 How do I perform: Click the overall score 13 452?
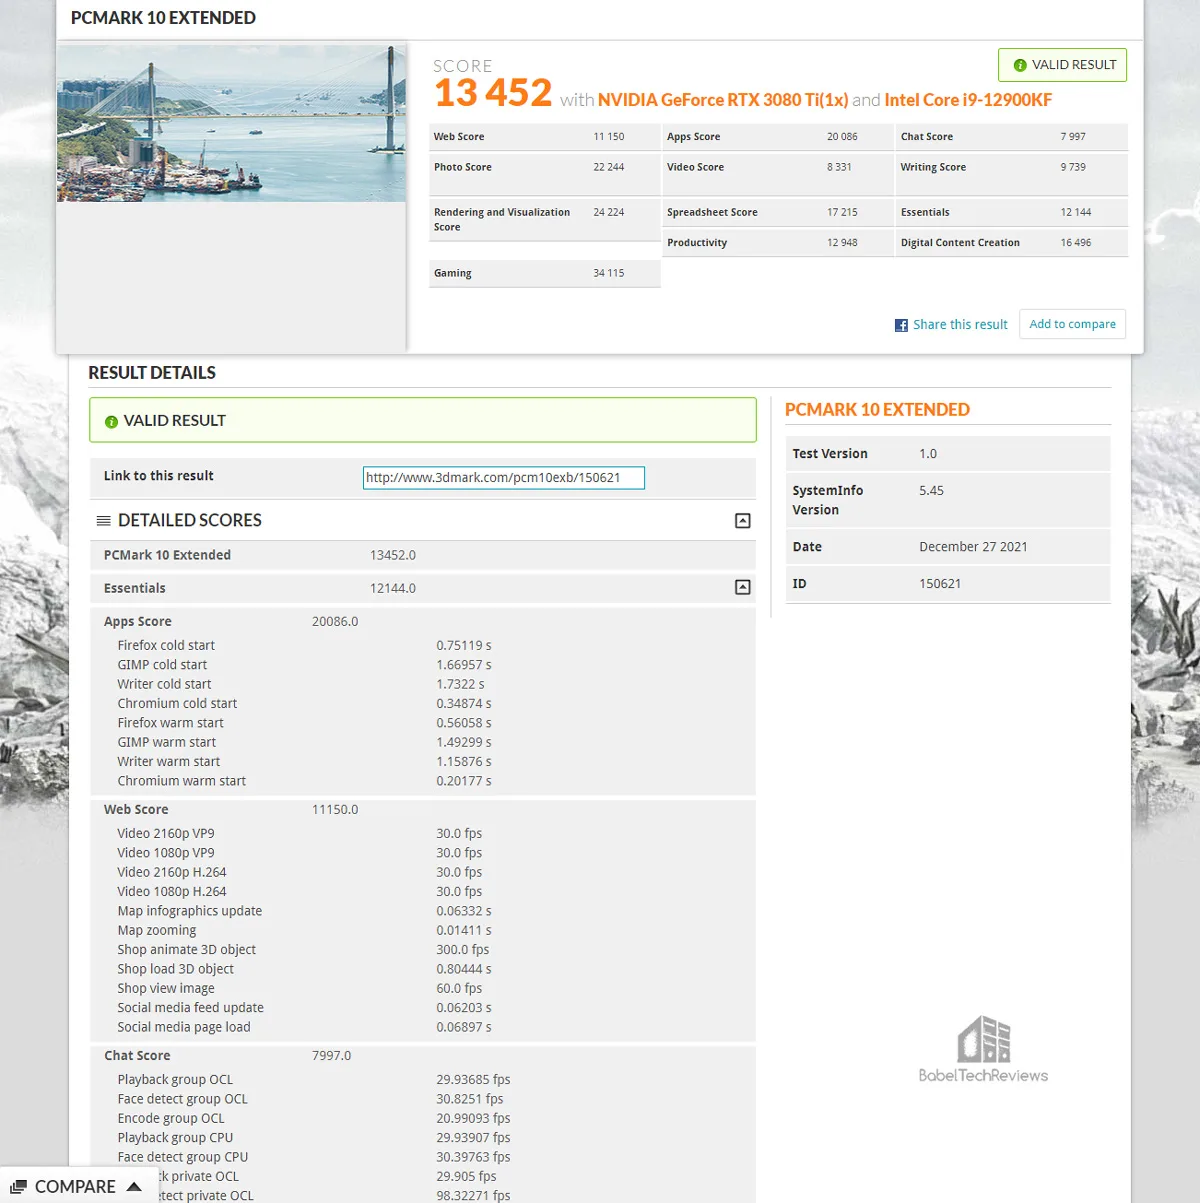(x=492, y=93)
